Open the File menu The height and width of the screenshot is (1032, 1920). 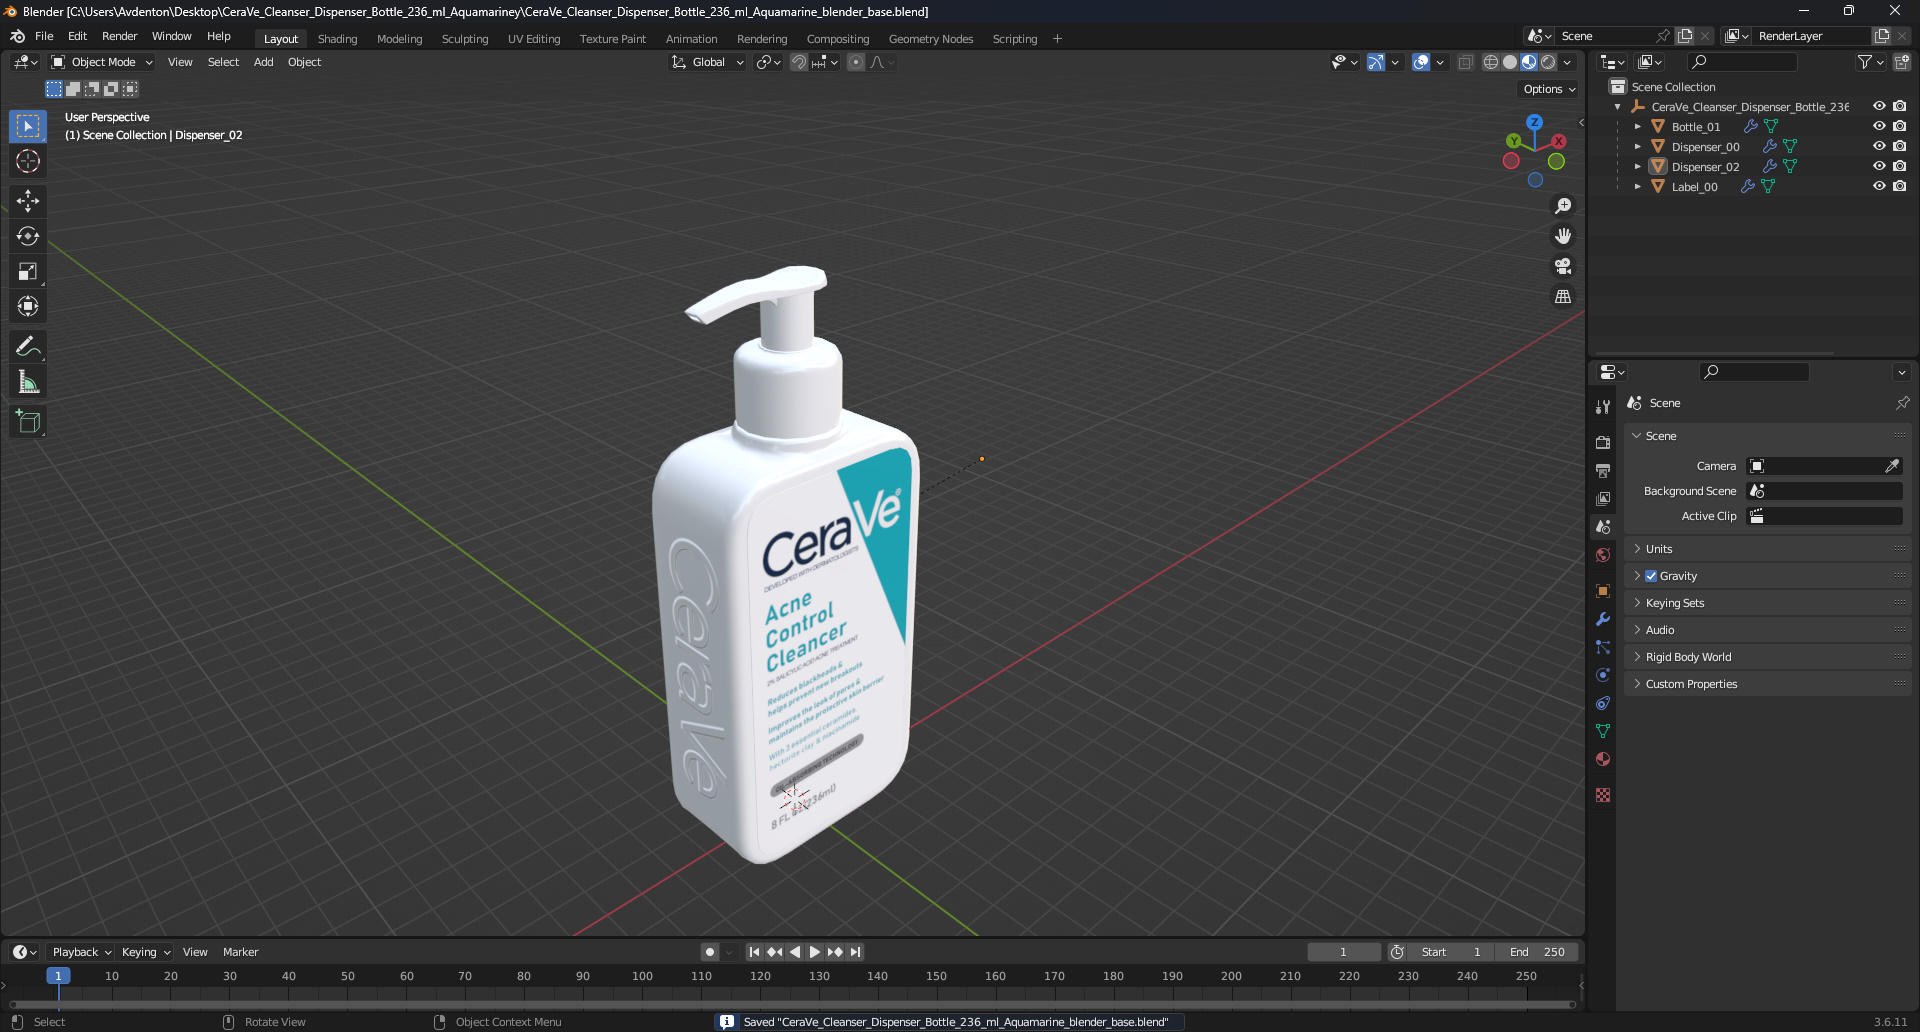point(44,36)
